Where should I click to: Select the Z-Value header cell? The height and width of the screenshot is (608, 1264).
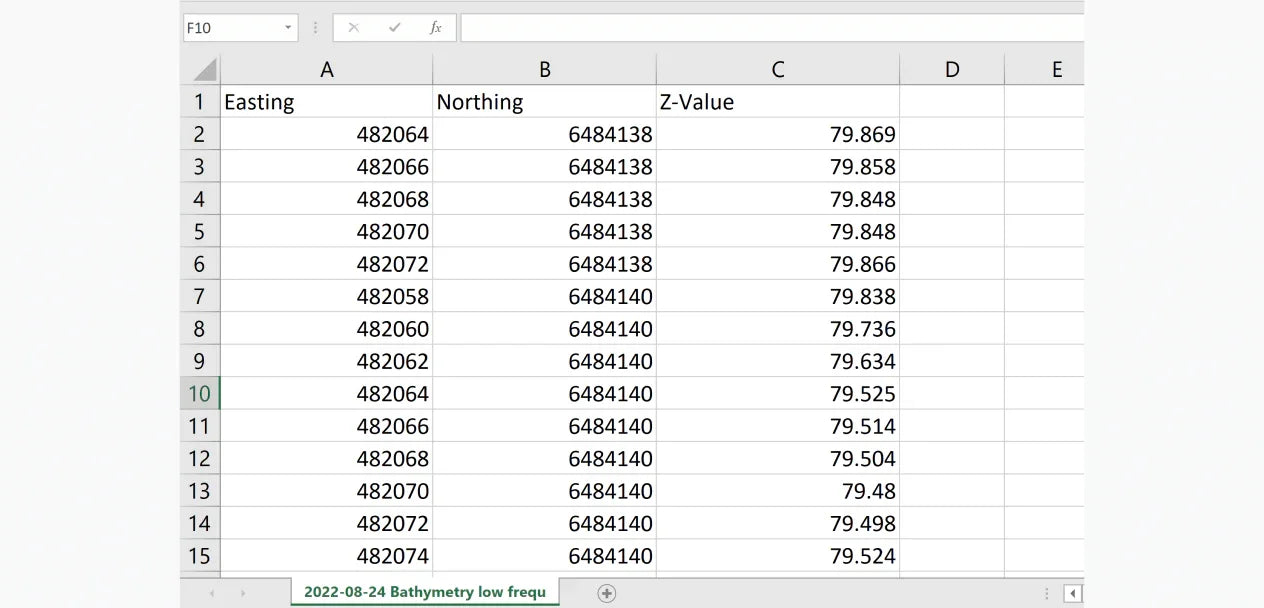coord(777,102)
